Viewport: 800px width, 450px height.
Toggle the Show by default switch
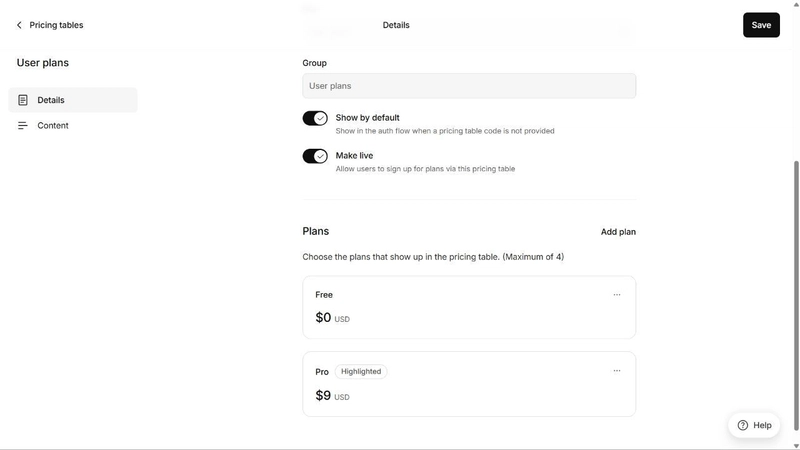pos(315,118)
